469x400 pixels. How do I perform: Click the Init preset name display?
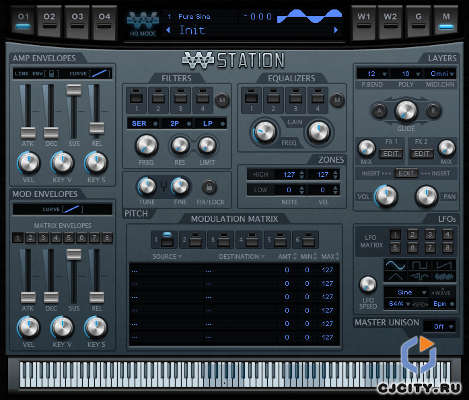[192, 30]
